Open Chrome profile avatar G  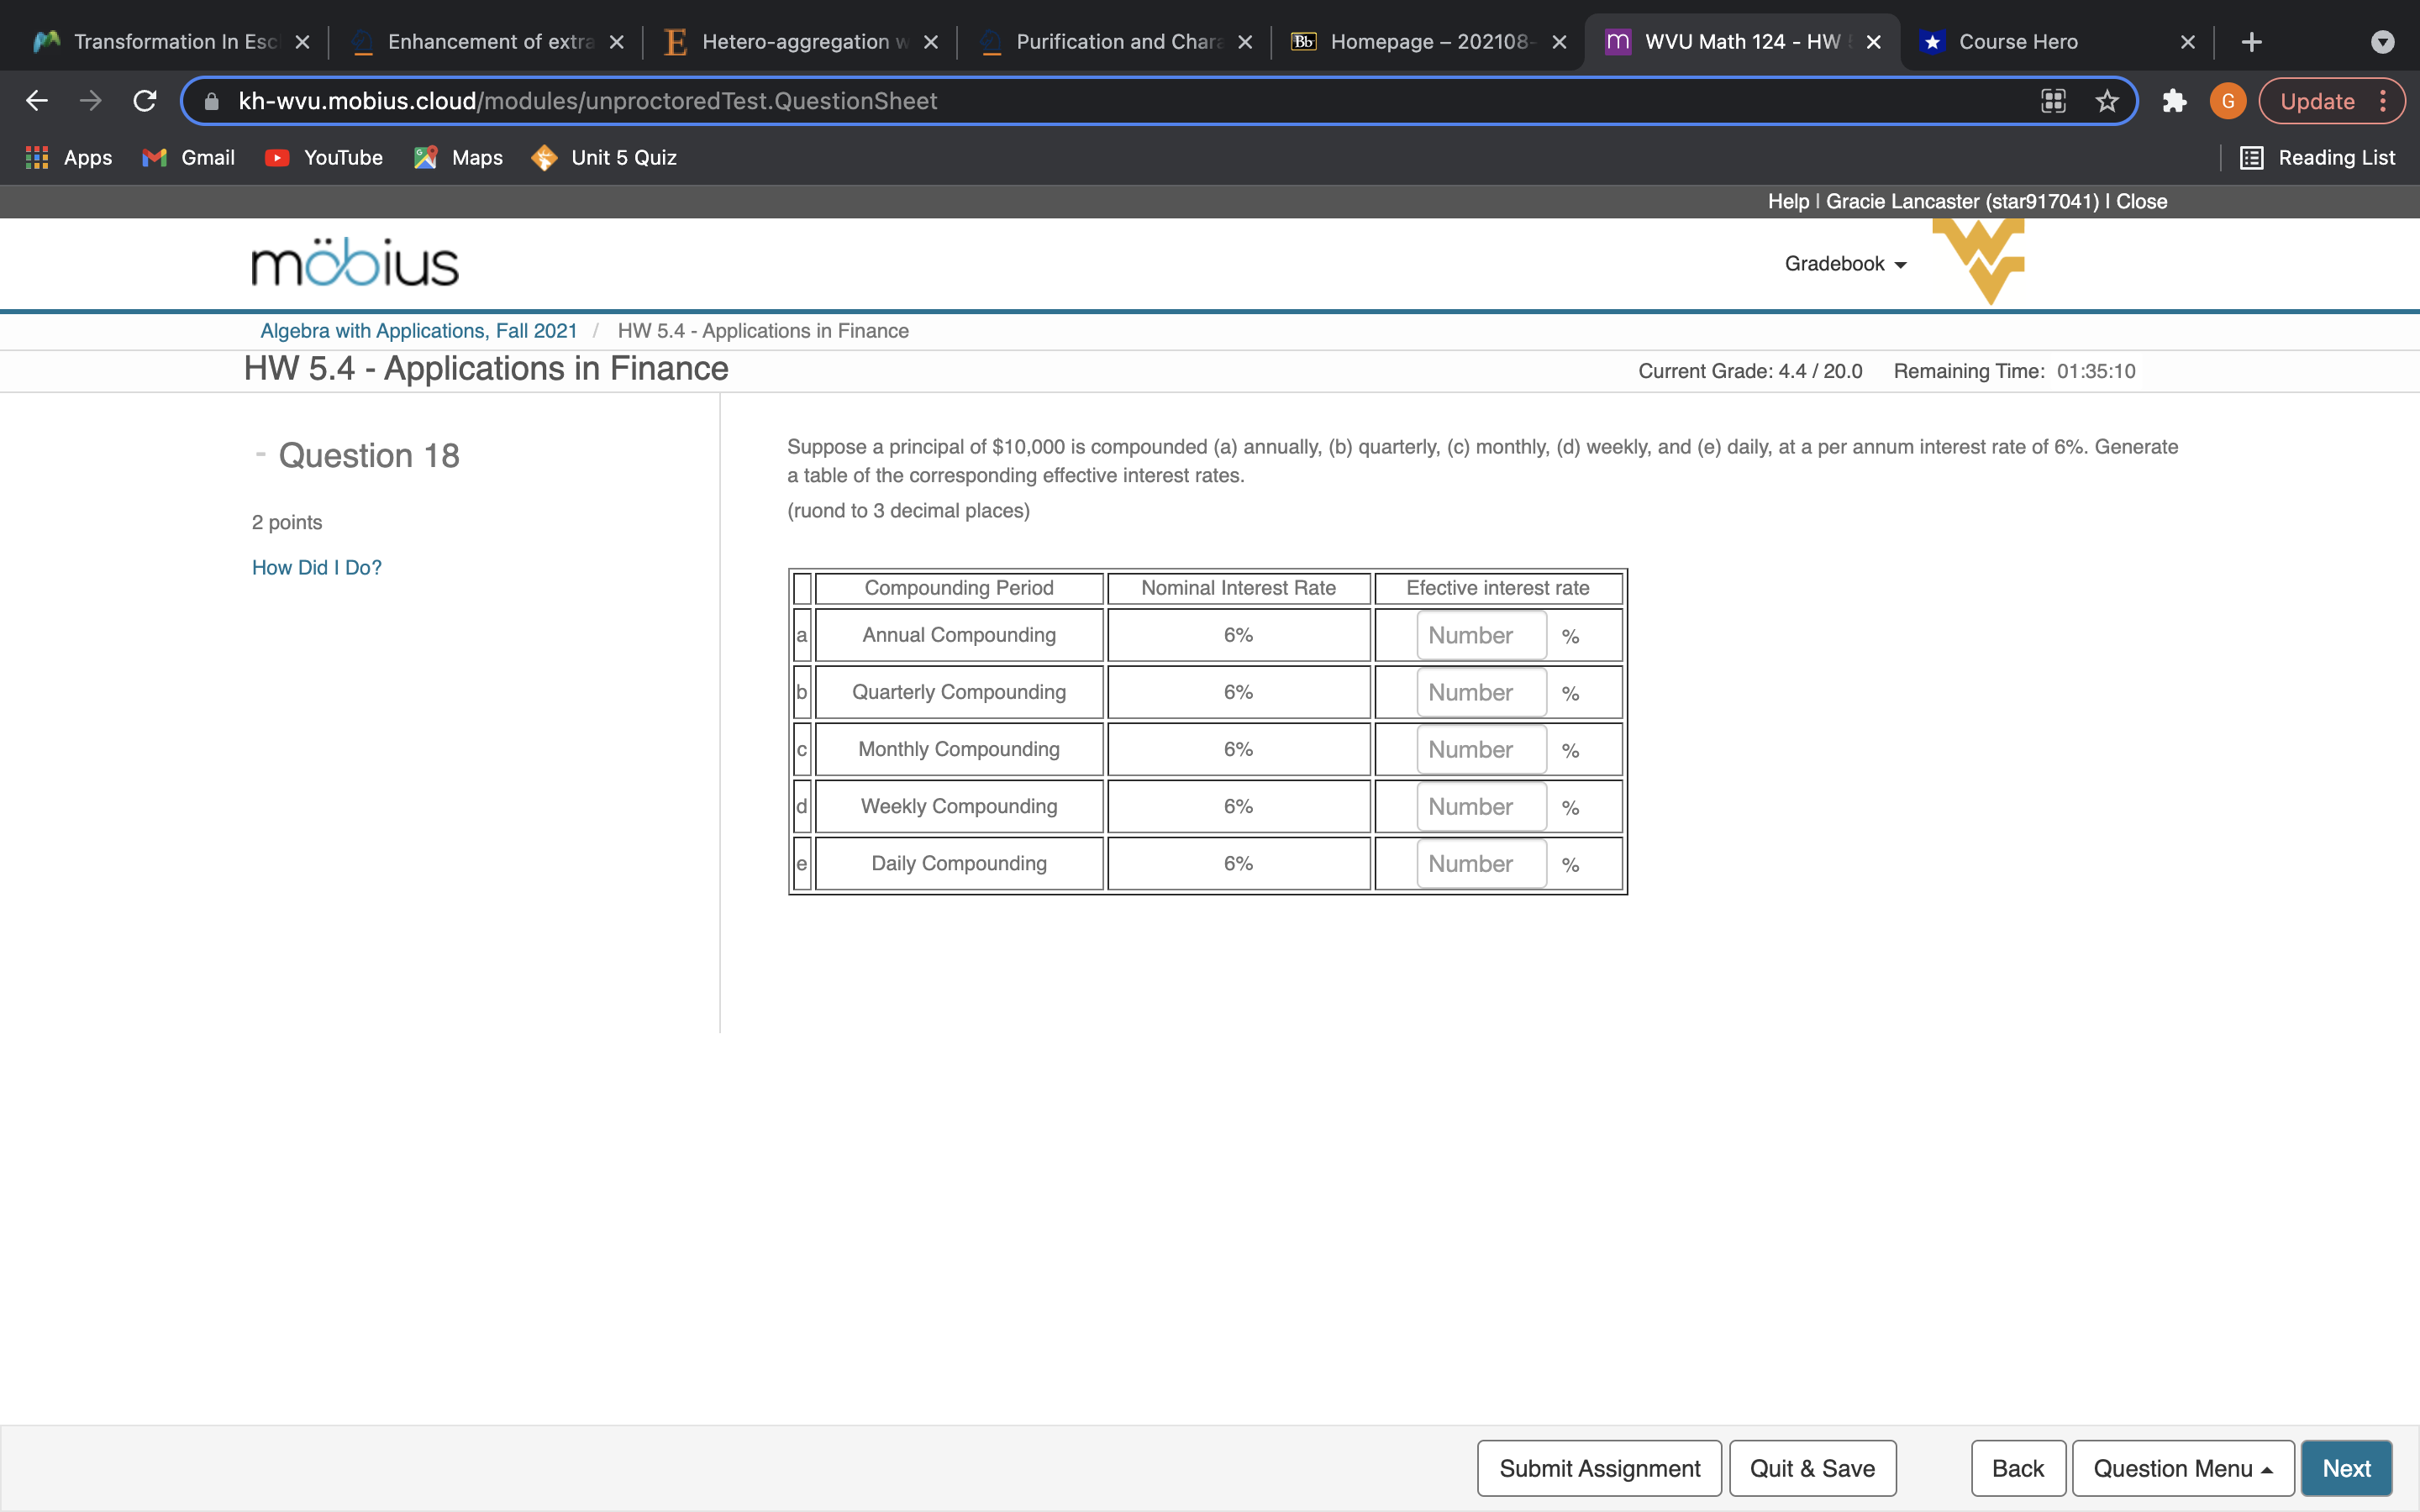tap(2227, 101)
